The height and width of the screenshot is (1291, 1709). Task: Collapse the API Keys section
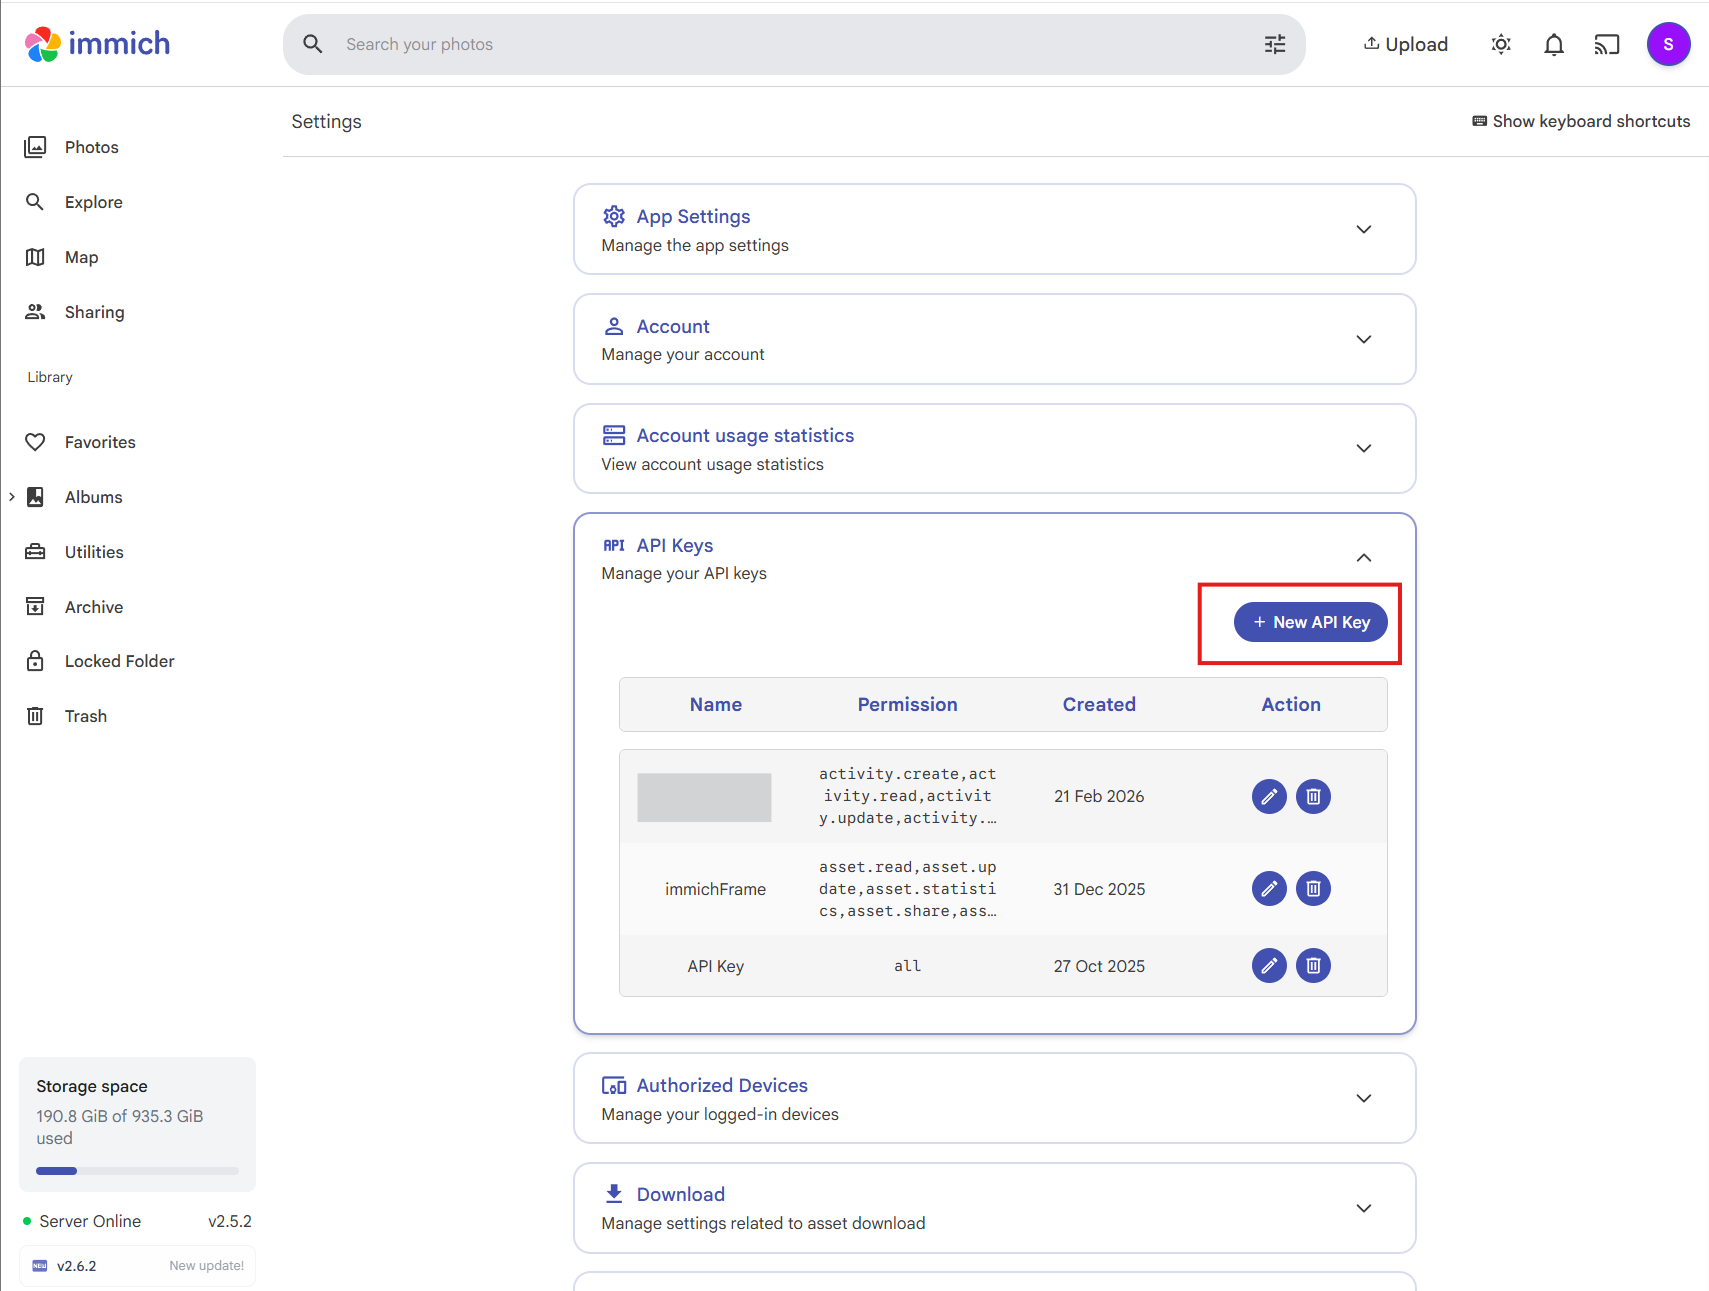point(1363,557)
